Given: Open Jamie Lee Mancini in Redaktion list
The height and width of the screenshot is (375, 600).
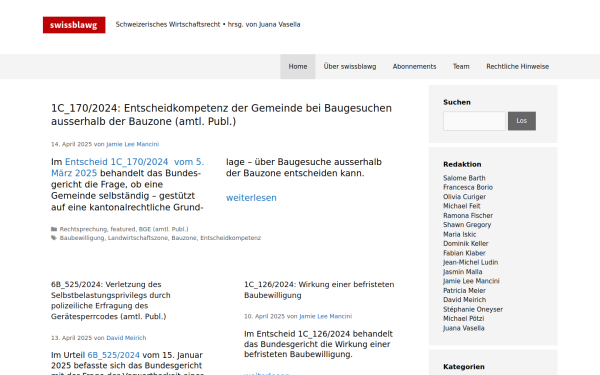Looking at the screenshot, I should point(471,281).
